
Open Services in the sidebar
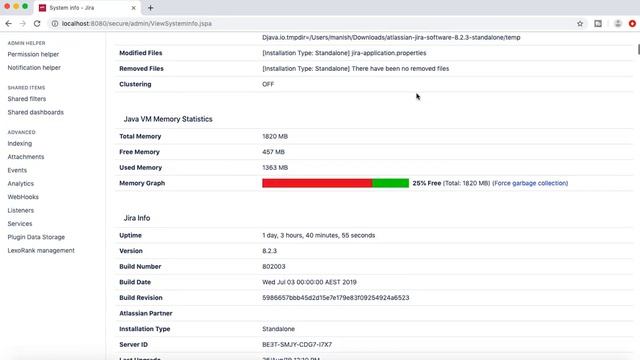(x=20, y=224)
